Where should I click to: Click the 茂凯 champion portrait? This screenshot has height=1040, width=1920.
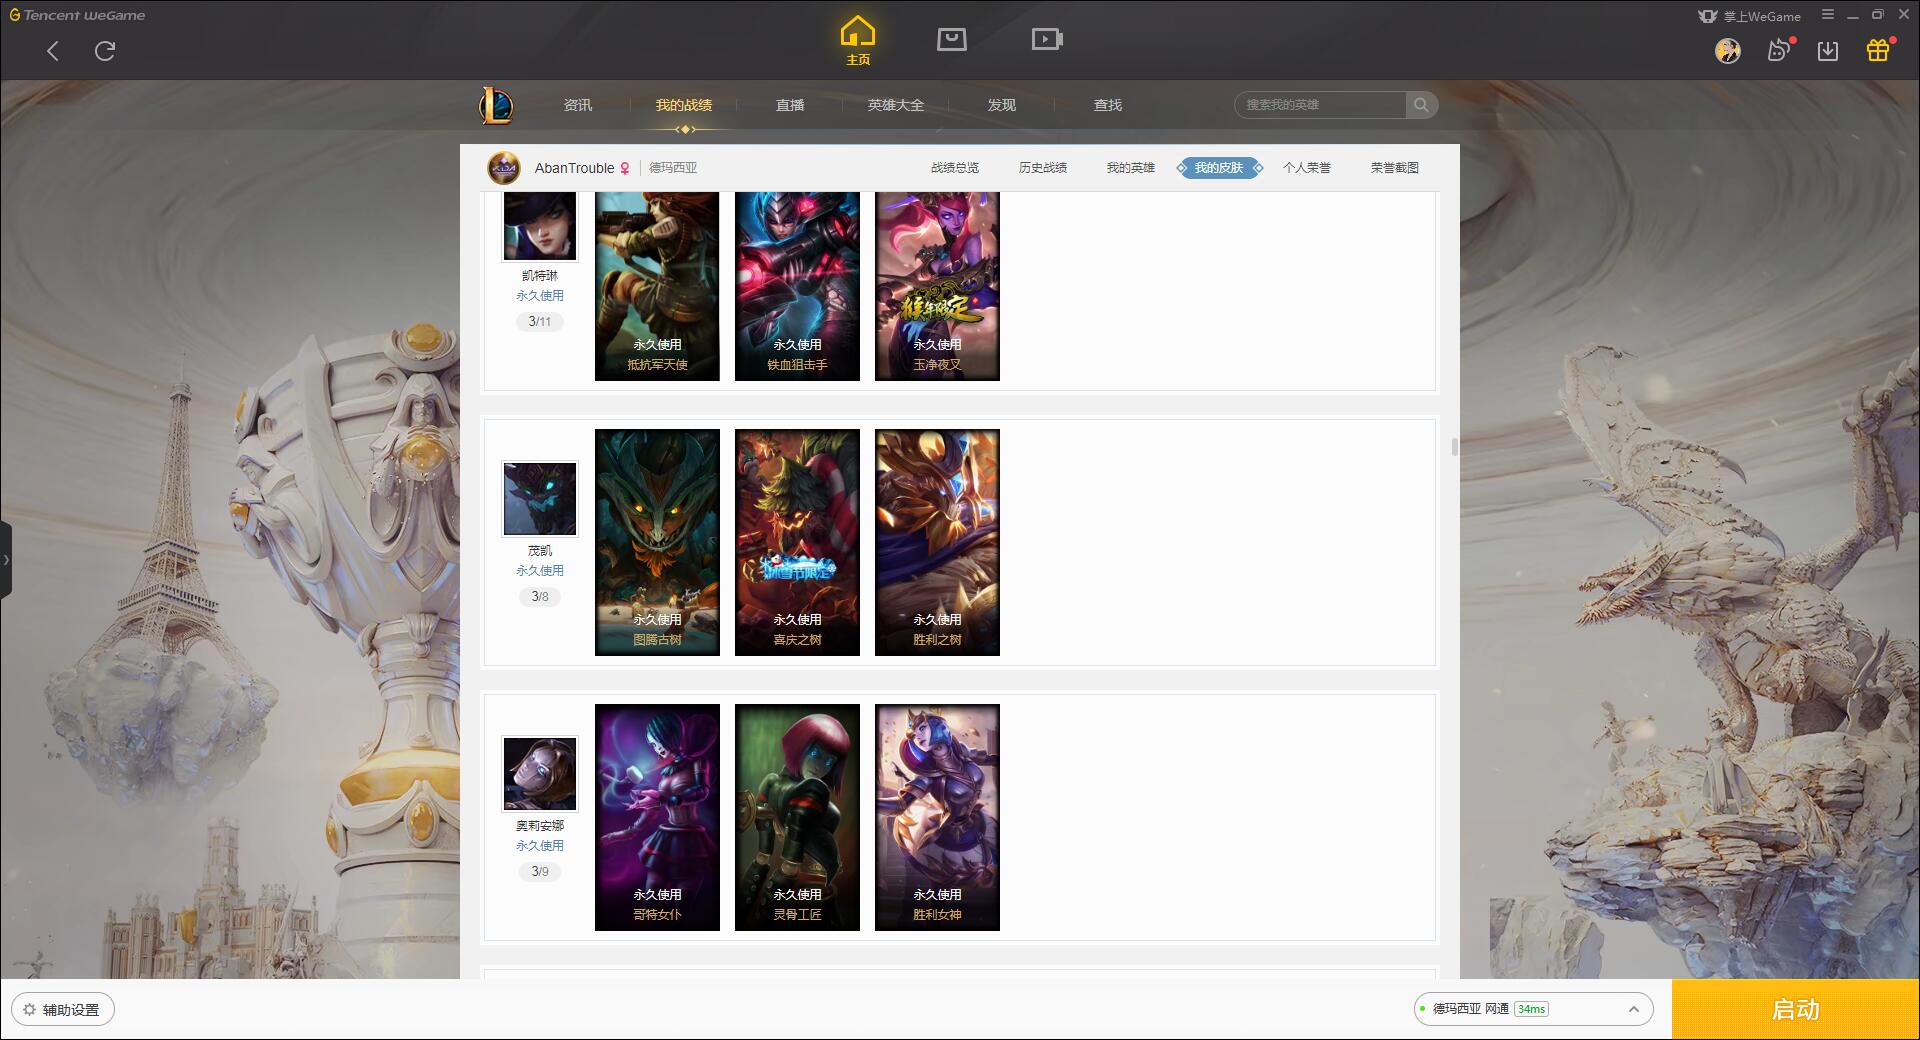540,499
